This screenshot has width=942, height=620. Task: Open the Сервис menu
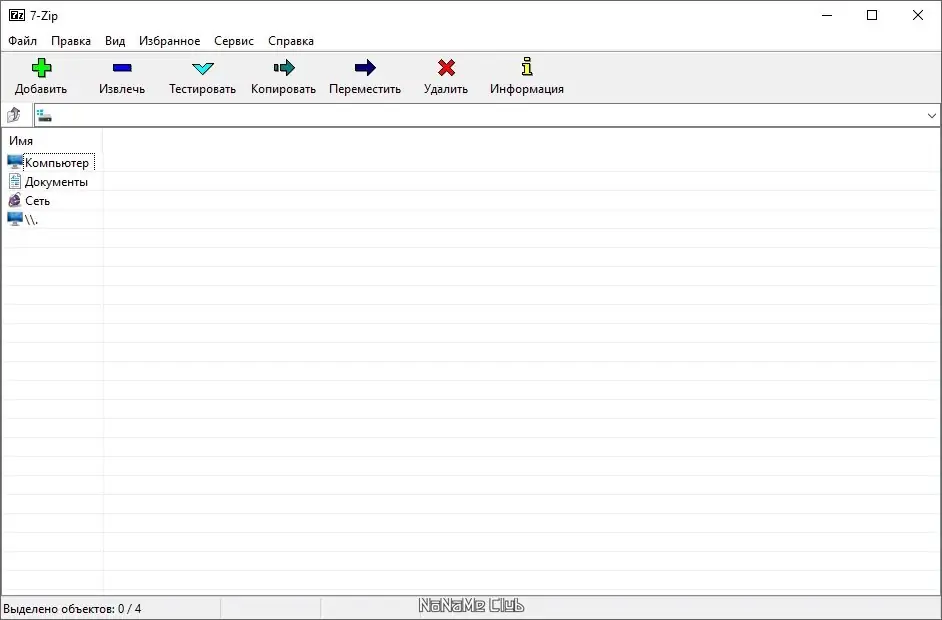tap(233, 41)
